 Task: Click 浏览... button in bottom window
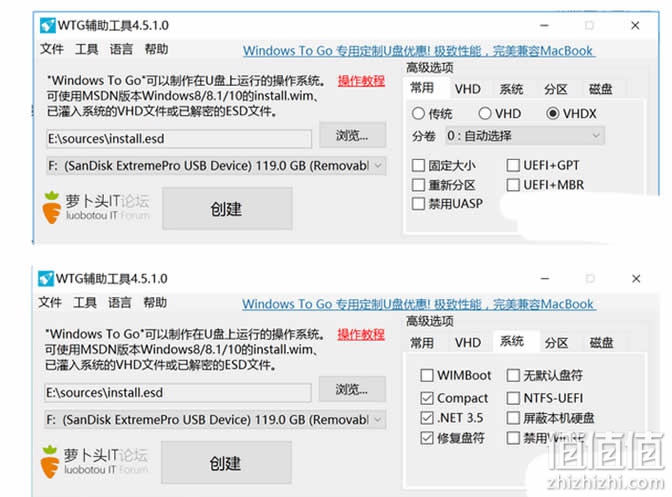pyautogui.click(x=352, y=389)
